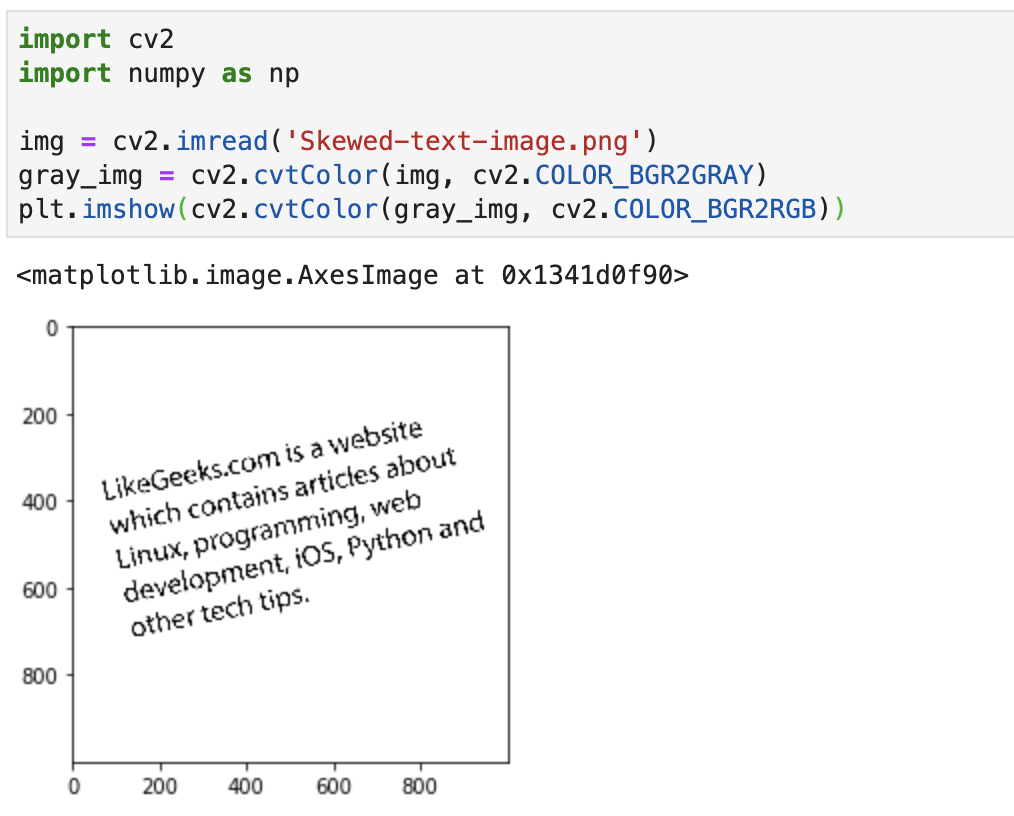The width and height of the screenshot is (1014, 816).
Task: Click the x-axis tick label 800
Action: (419, 786)
